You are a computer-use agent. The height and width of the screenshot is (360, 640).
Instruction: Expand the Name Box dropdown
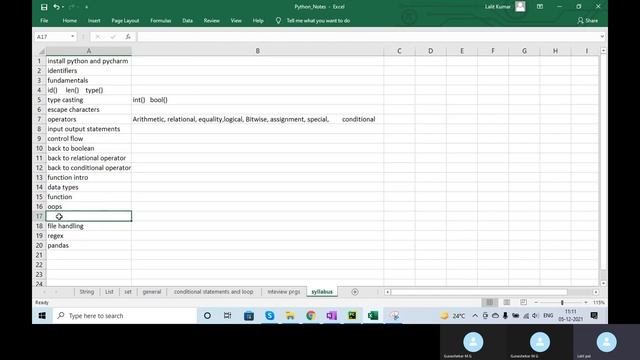point(72,37)
